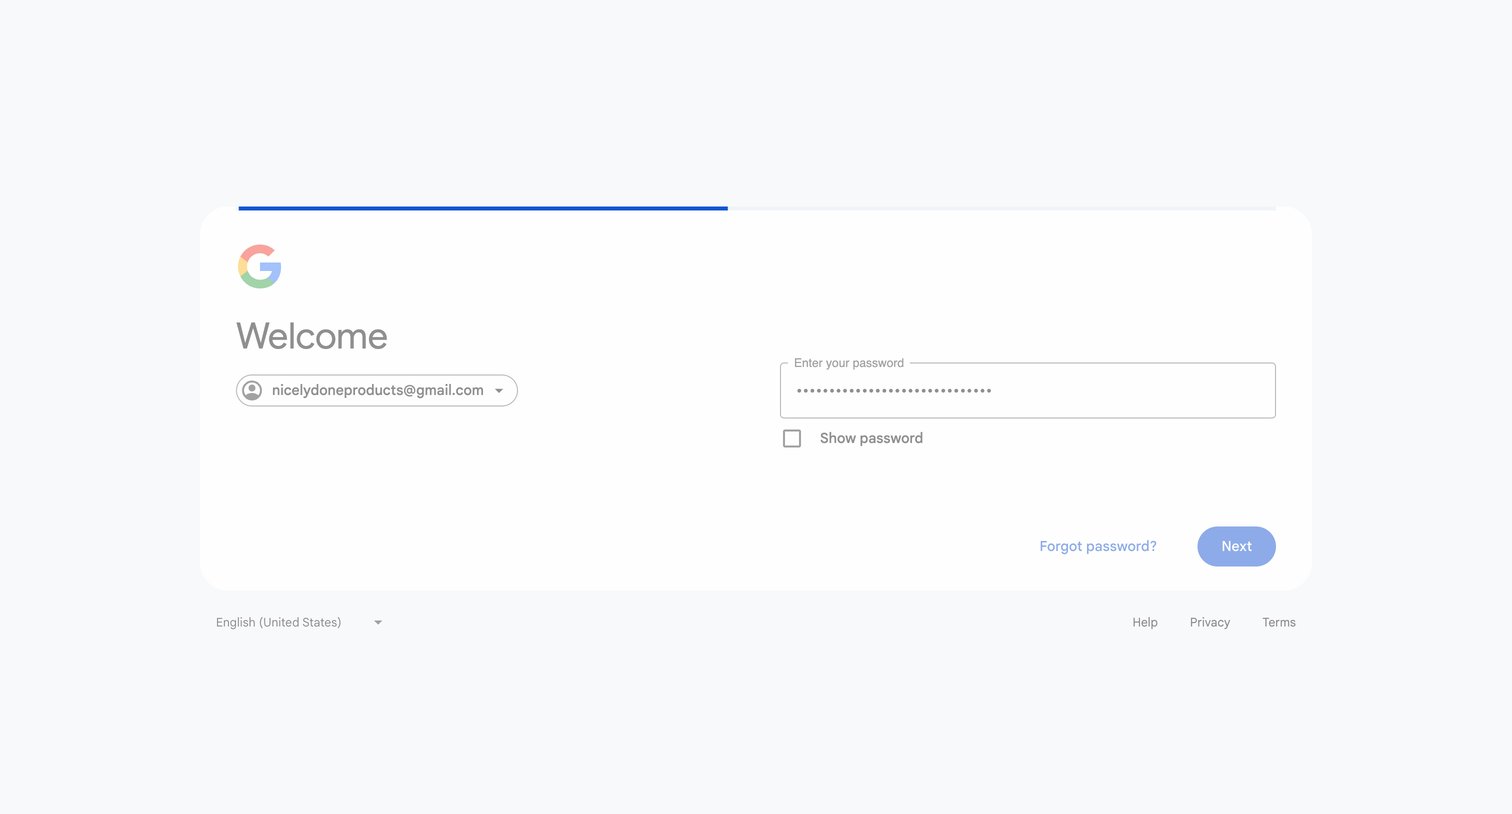
Task: Click the Google G logo
Action: [x=259, y=266]
